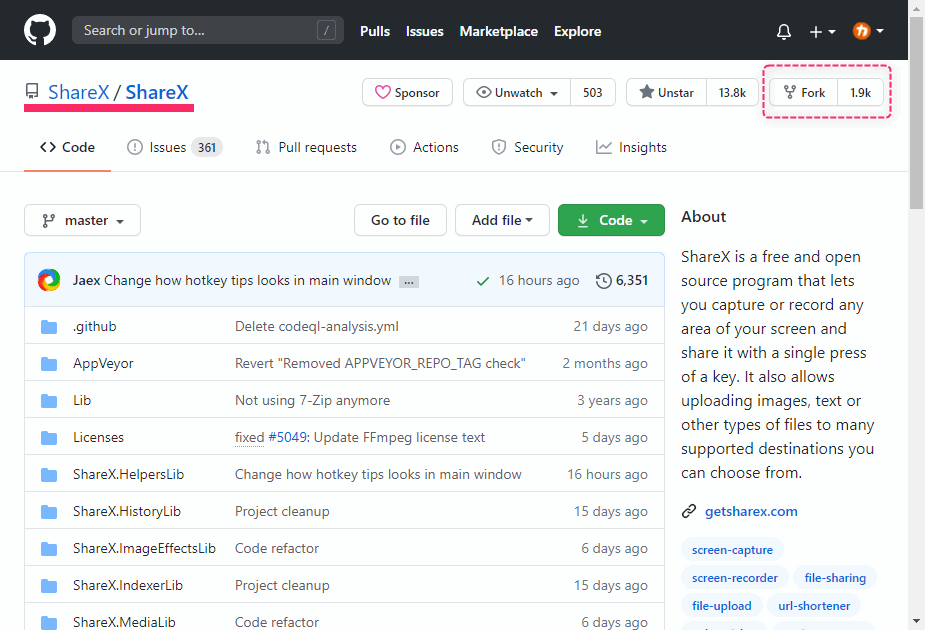Open Jaex author link

click(86, 280)
